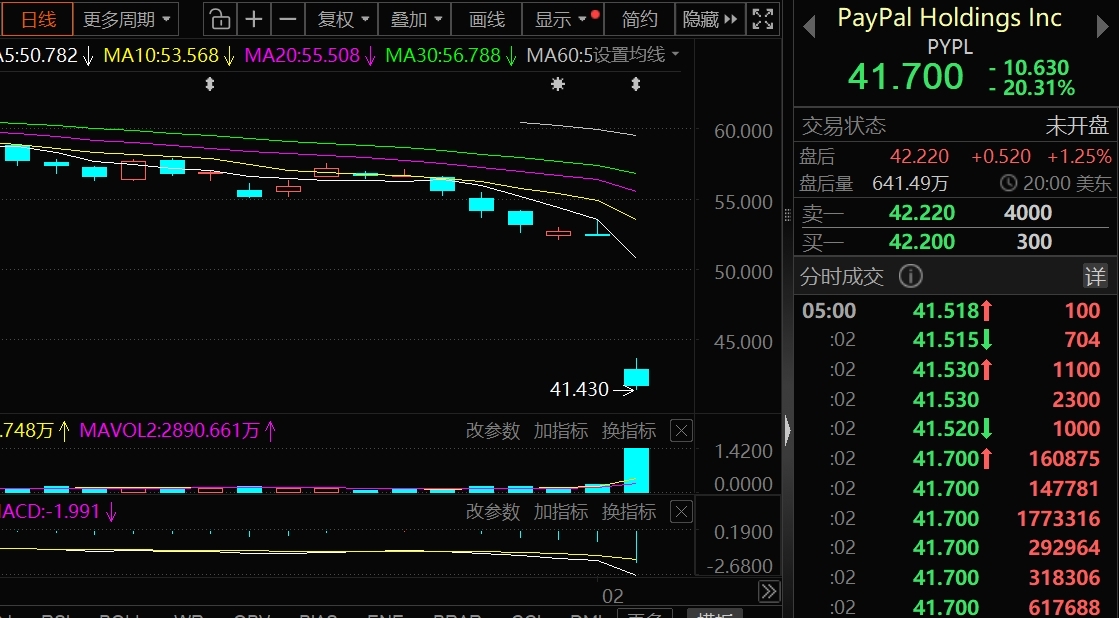Screen dimensions: 1119x618
Task: Open info icon next to 分时成交
Action: (911, 276)
